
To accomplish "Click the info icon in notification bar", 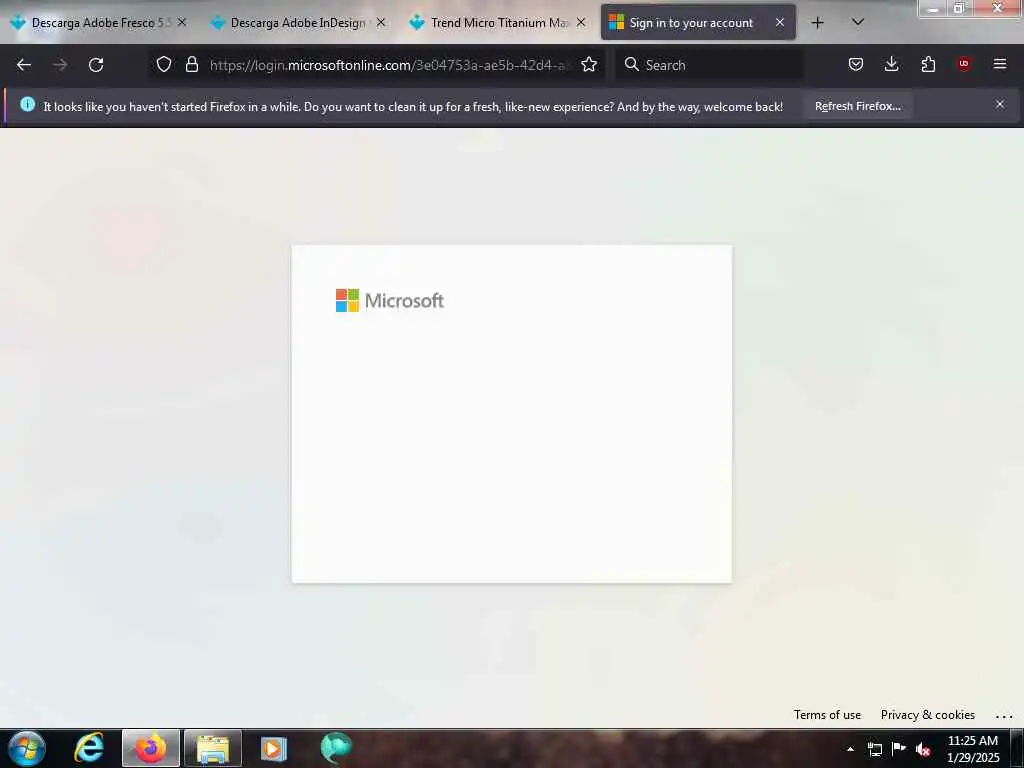I will pyautogui.click(x=27, y=104).
